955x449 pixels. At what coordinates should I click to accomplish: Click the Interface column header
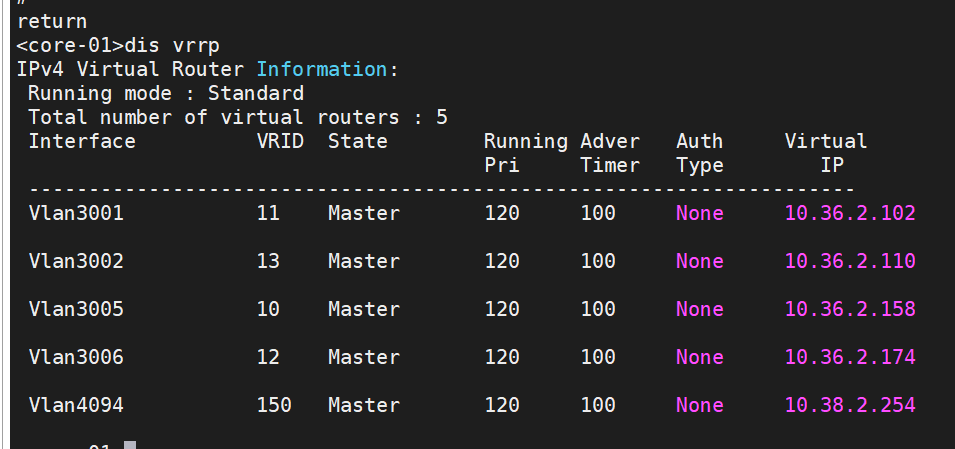(82, 141)
